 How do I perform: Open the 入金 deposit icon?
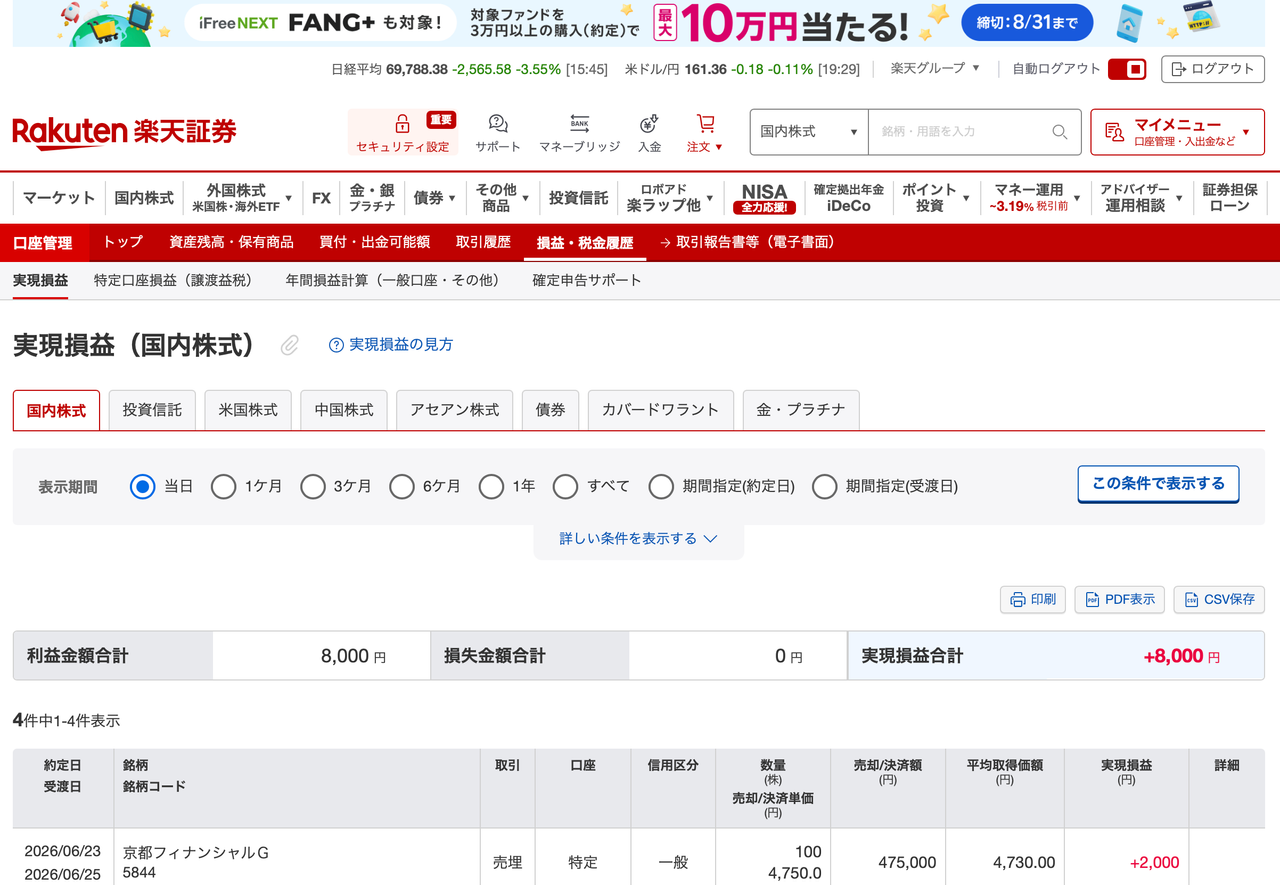649,123
